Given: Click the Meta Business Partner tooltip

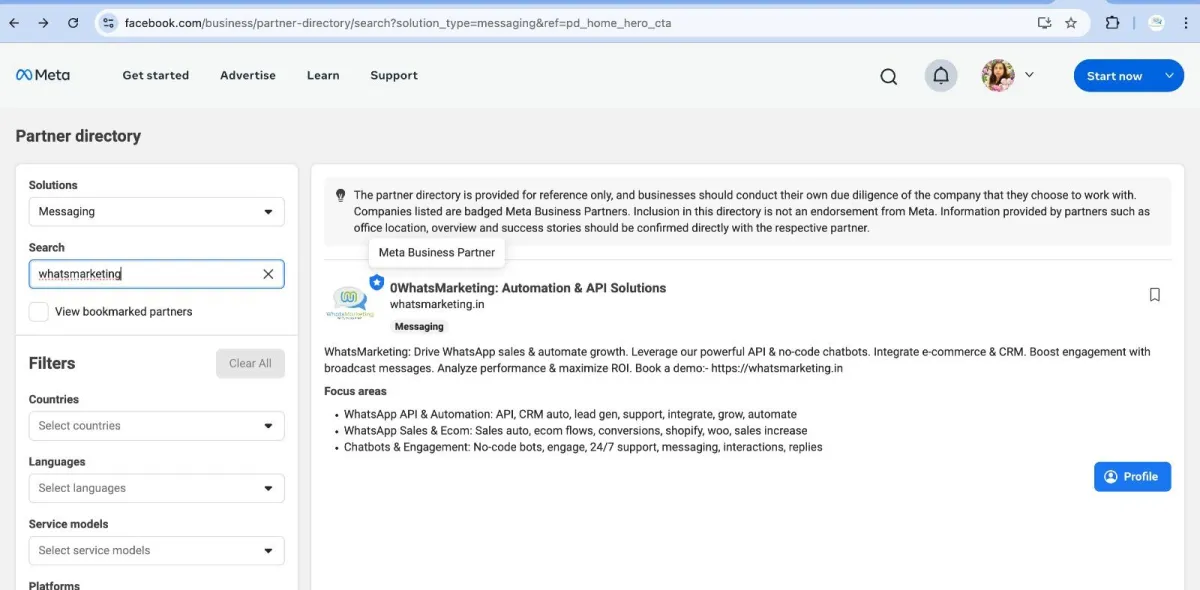Looking at the screenshot, I should [x=437, y=252].
